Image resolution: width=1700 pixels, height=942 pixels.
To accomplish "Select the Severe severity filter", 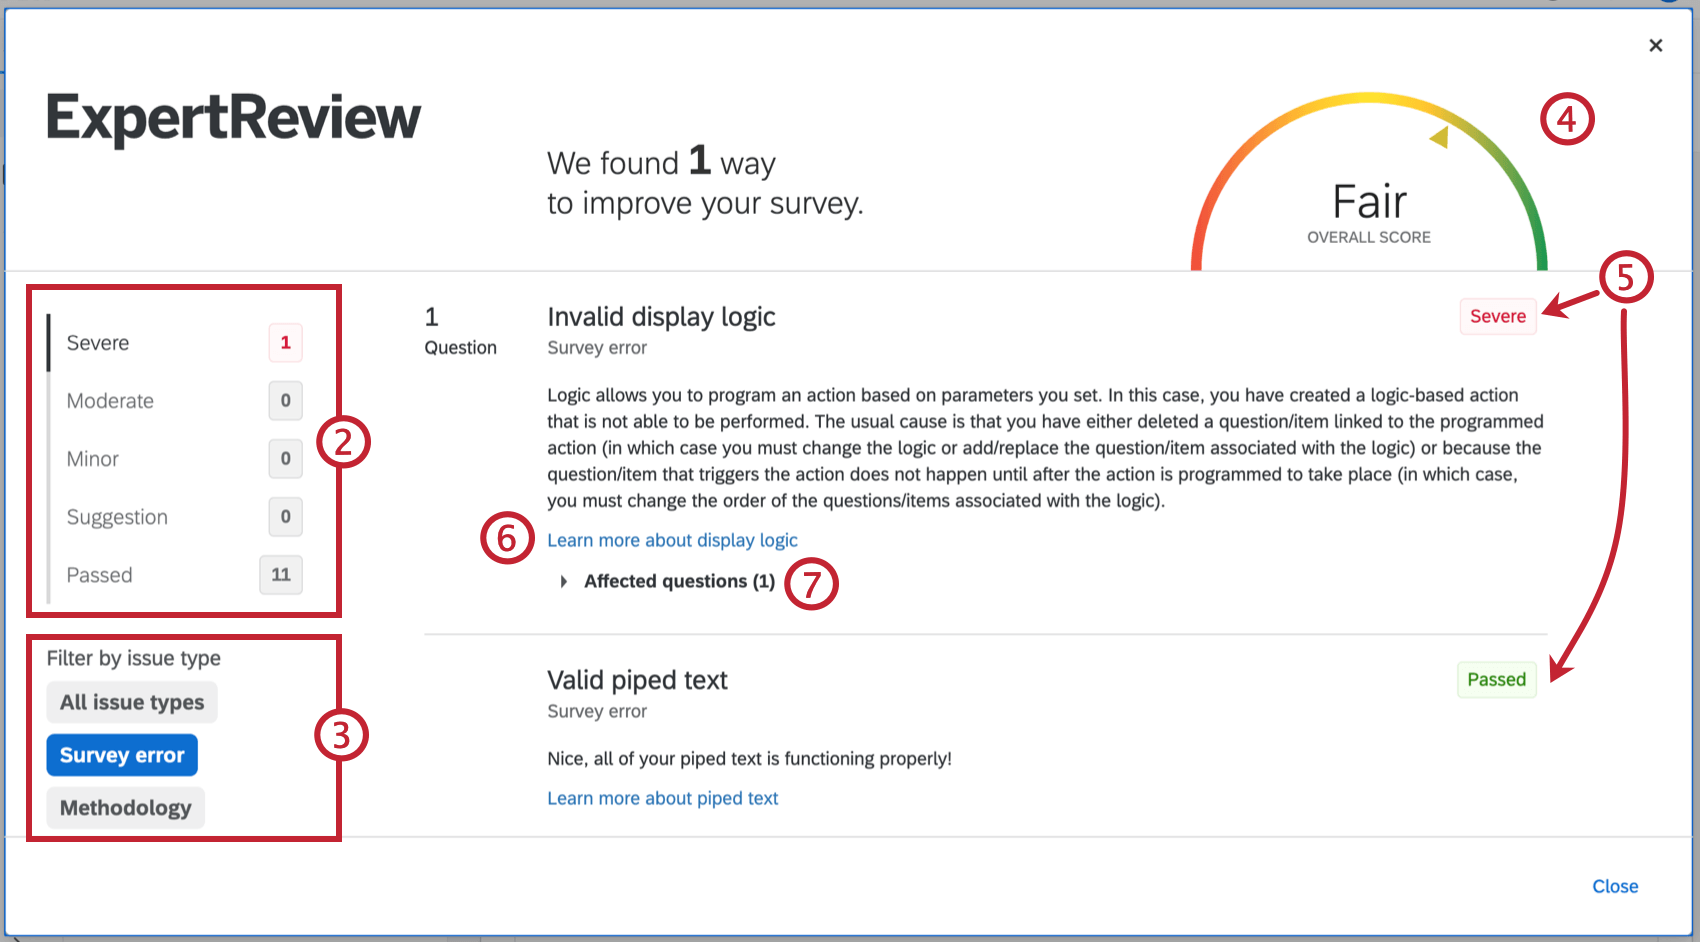I will pyautogui.click(x=97, y=343).
